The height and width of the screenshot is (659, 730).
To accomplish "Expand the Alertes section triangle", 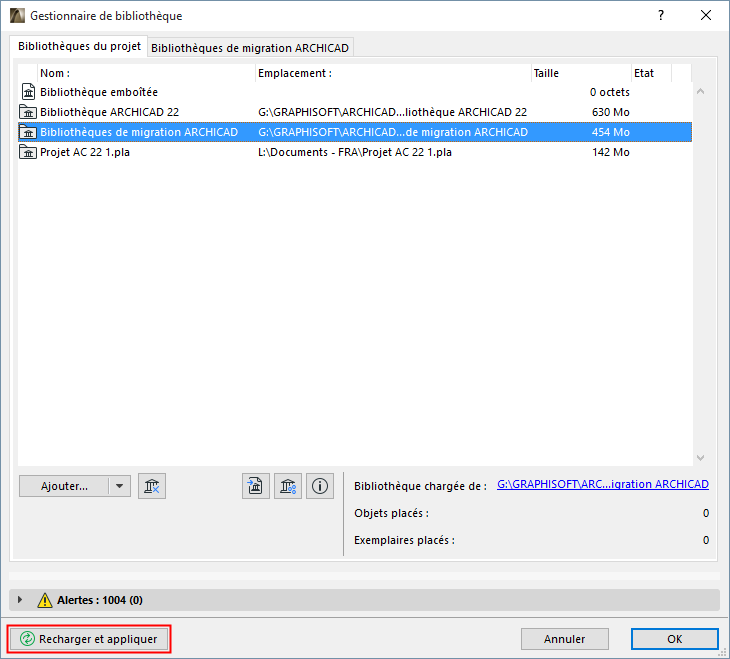I will pos(20,600).
